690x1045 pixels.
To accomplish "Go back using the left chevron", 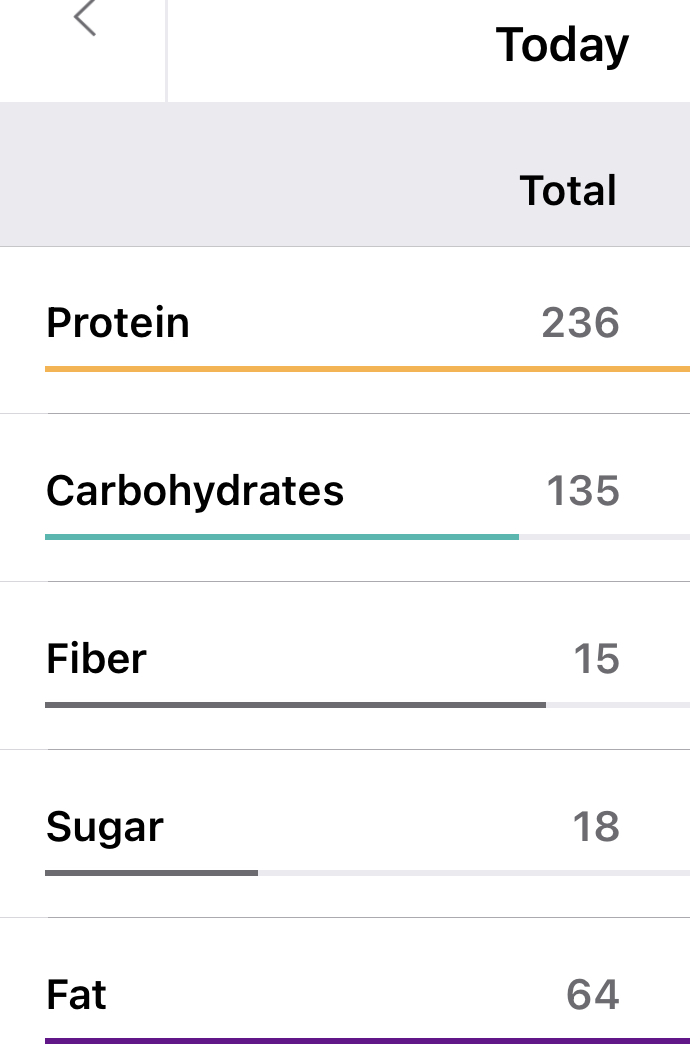I will 85,18.
